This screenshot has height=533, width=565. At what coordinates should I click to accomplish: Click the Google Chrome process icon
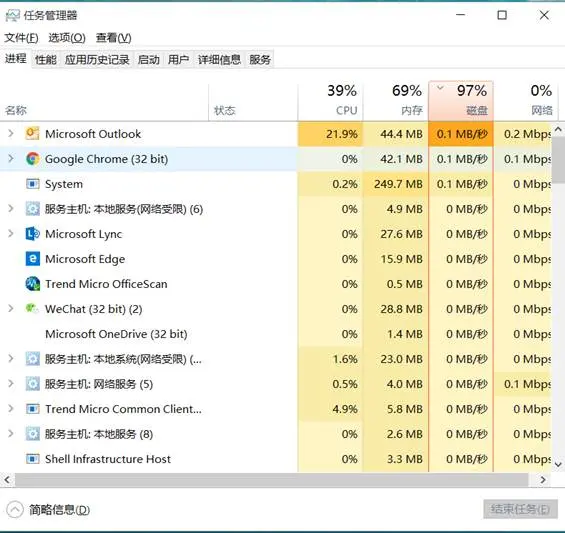pos(32,159)
